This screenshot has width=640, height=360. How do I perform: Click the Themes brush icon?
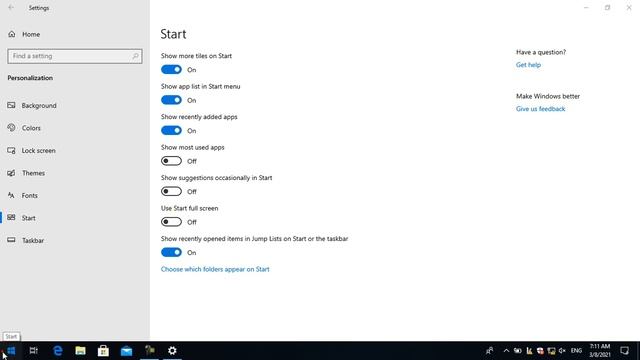[11, 173]
